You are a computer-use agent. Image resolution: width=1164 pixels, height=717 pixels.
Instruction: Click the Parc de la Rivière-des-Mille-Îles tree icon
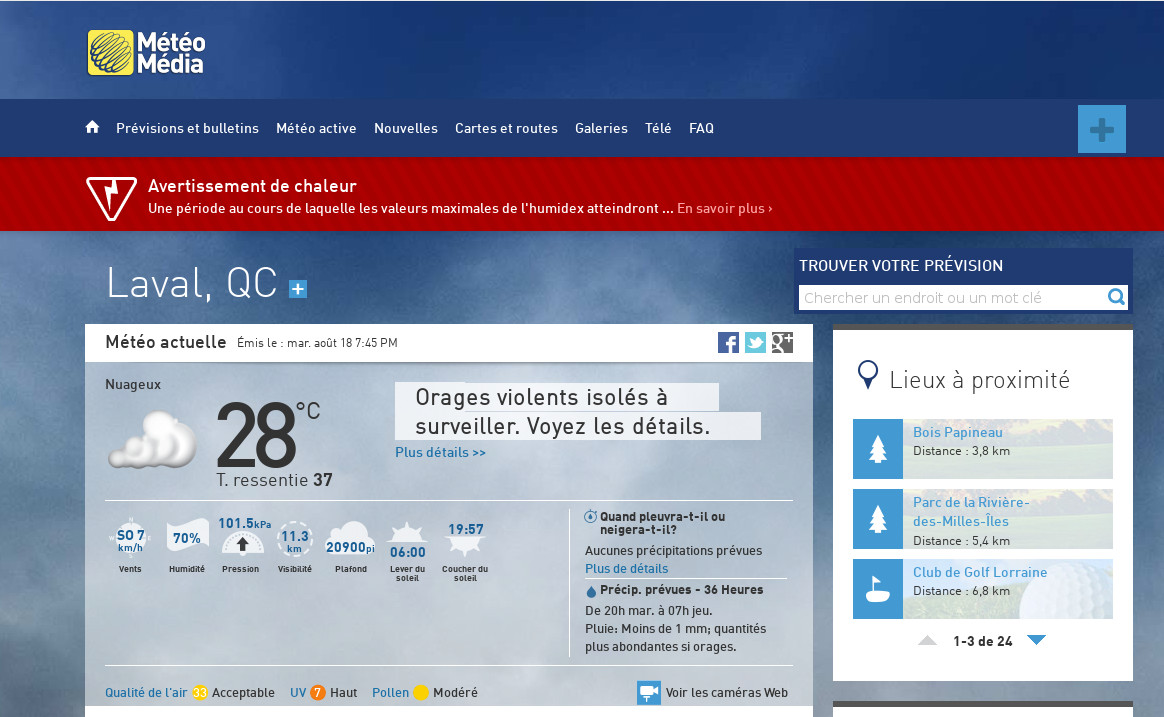point(877,519)
